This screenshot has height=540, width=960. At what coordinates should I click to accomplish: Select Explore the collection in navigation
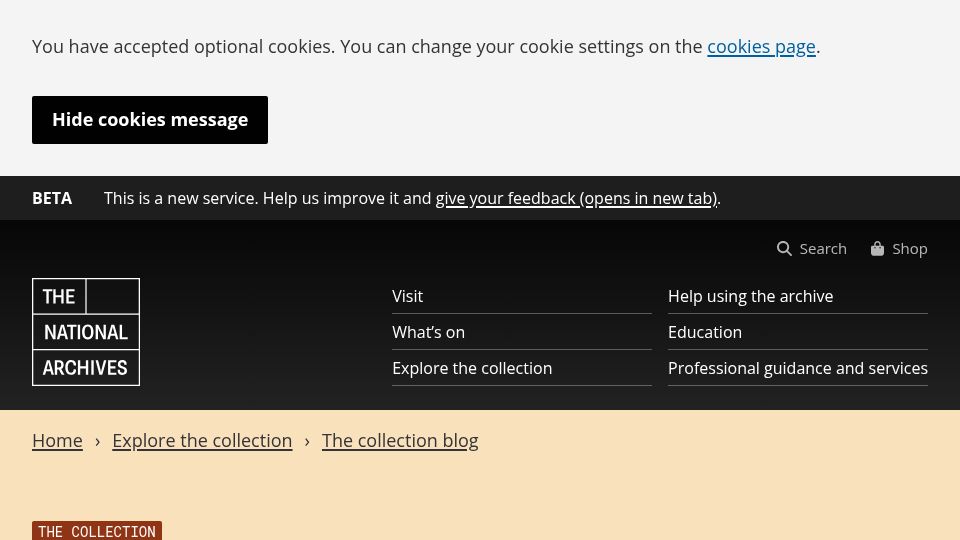472,369
